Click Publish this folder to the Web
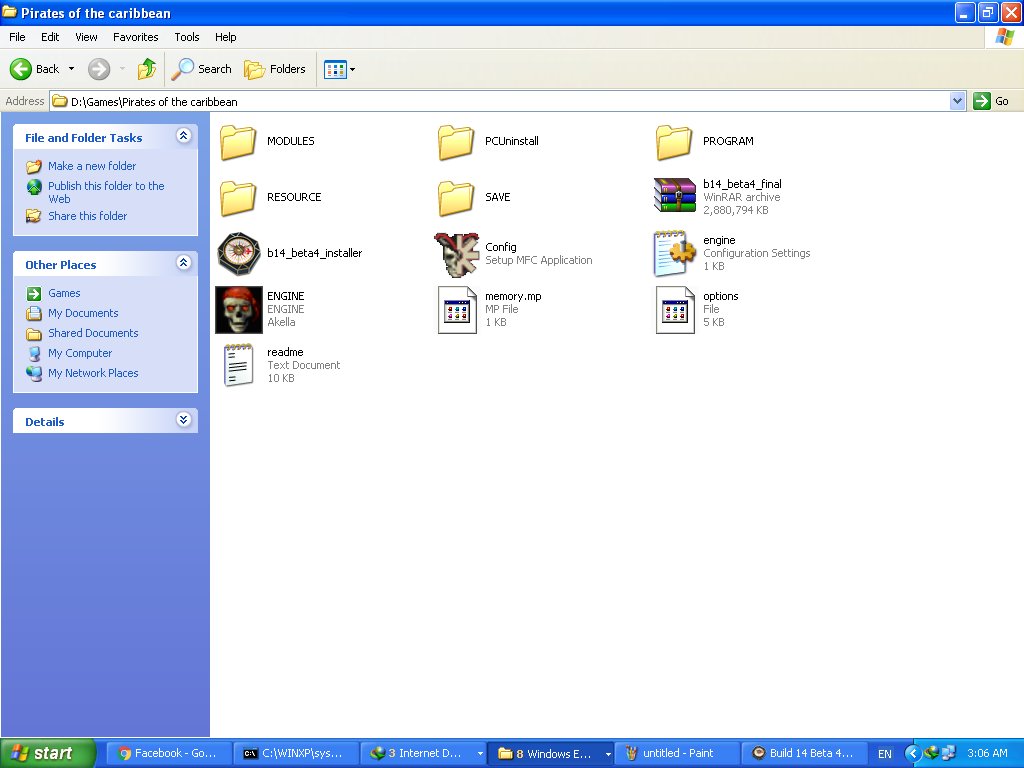This screenshot has width=1024, height=768. tap(106, 192)
